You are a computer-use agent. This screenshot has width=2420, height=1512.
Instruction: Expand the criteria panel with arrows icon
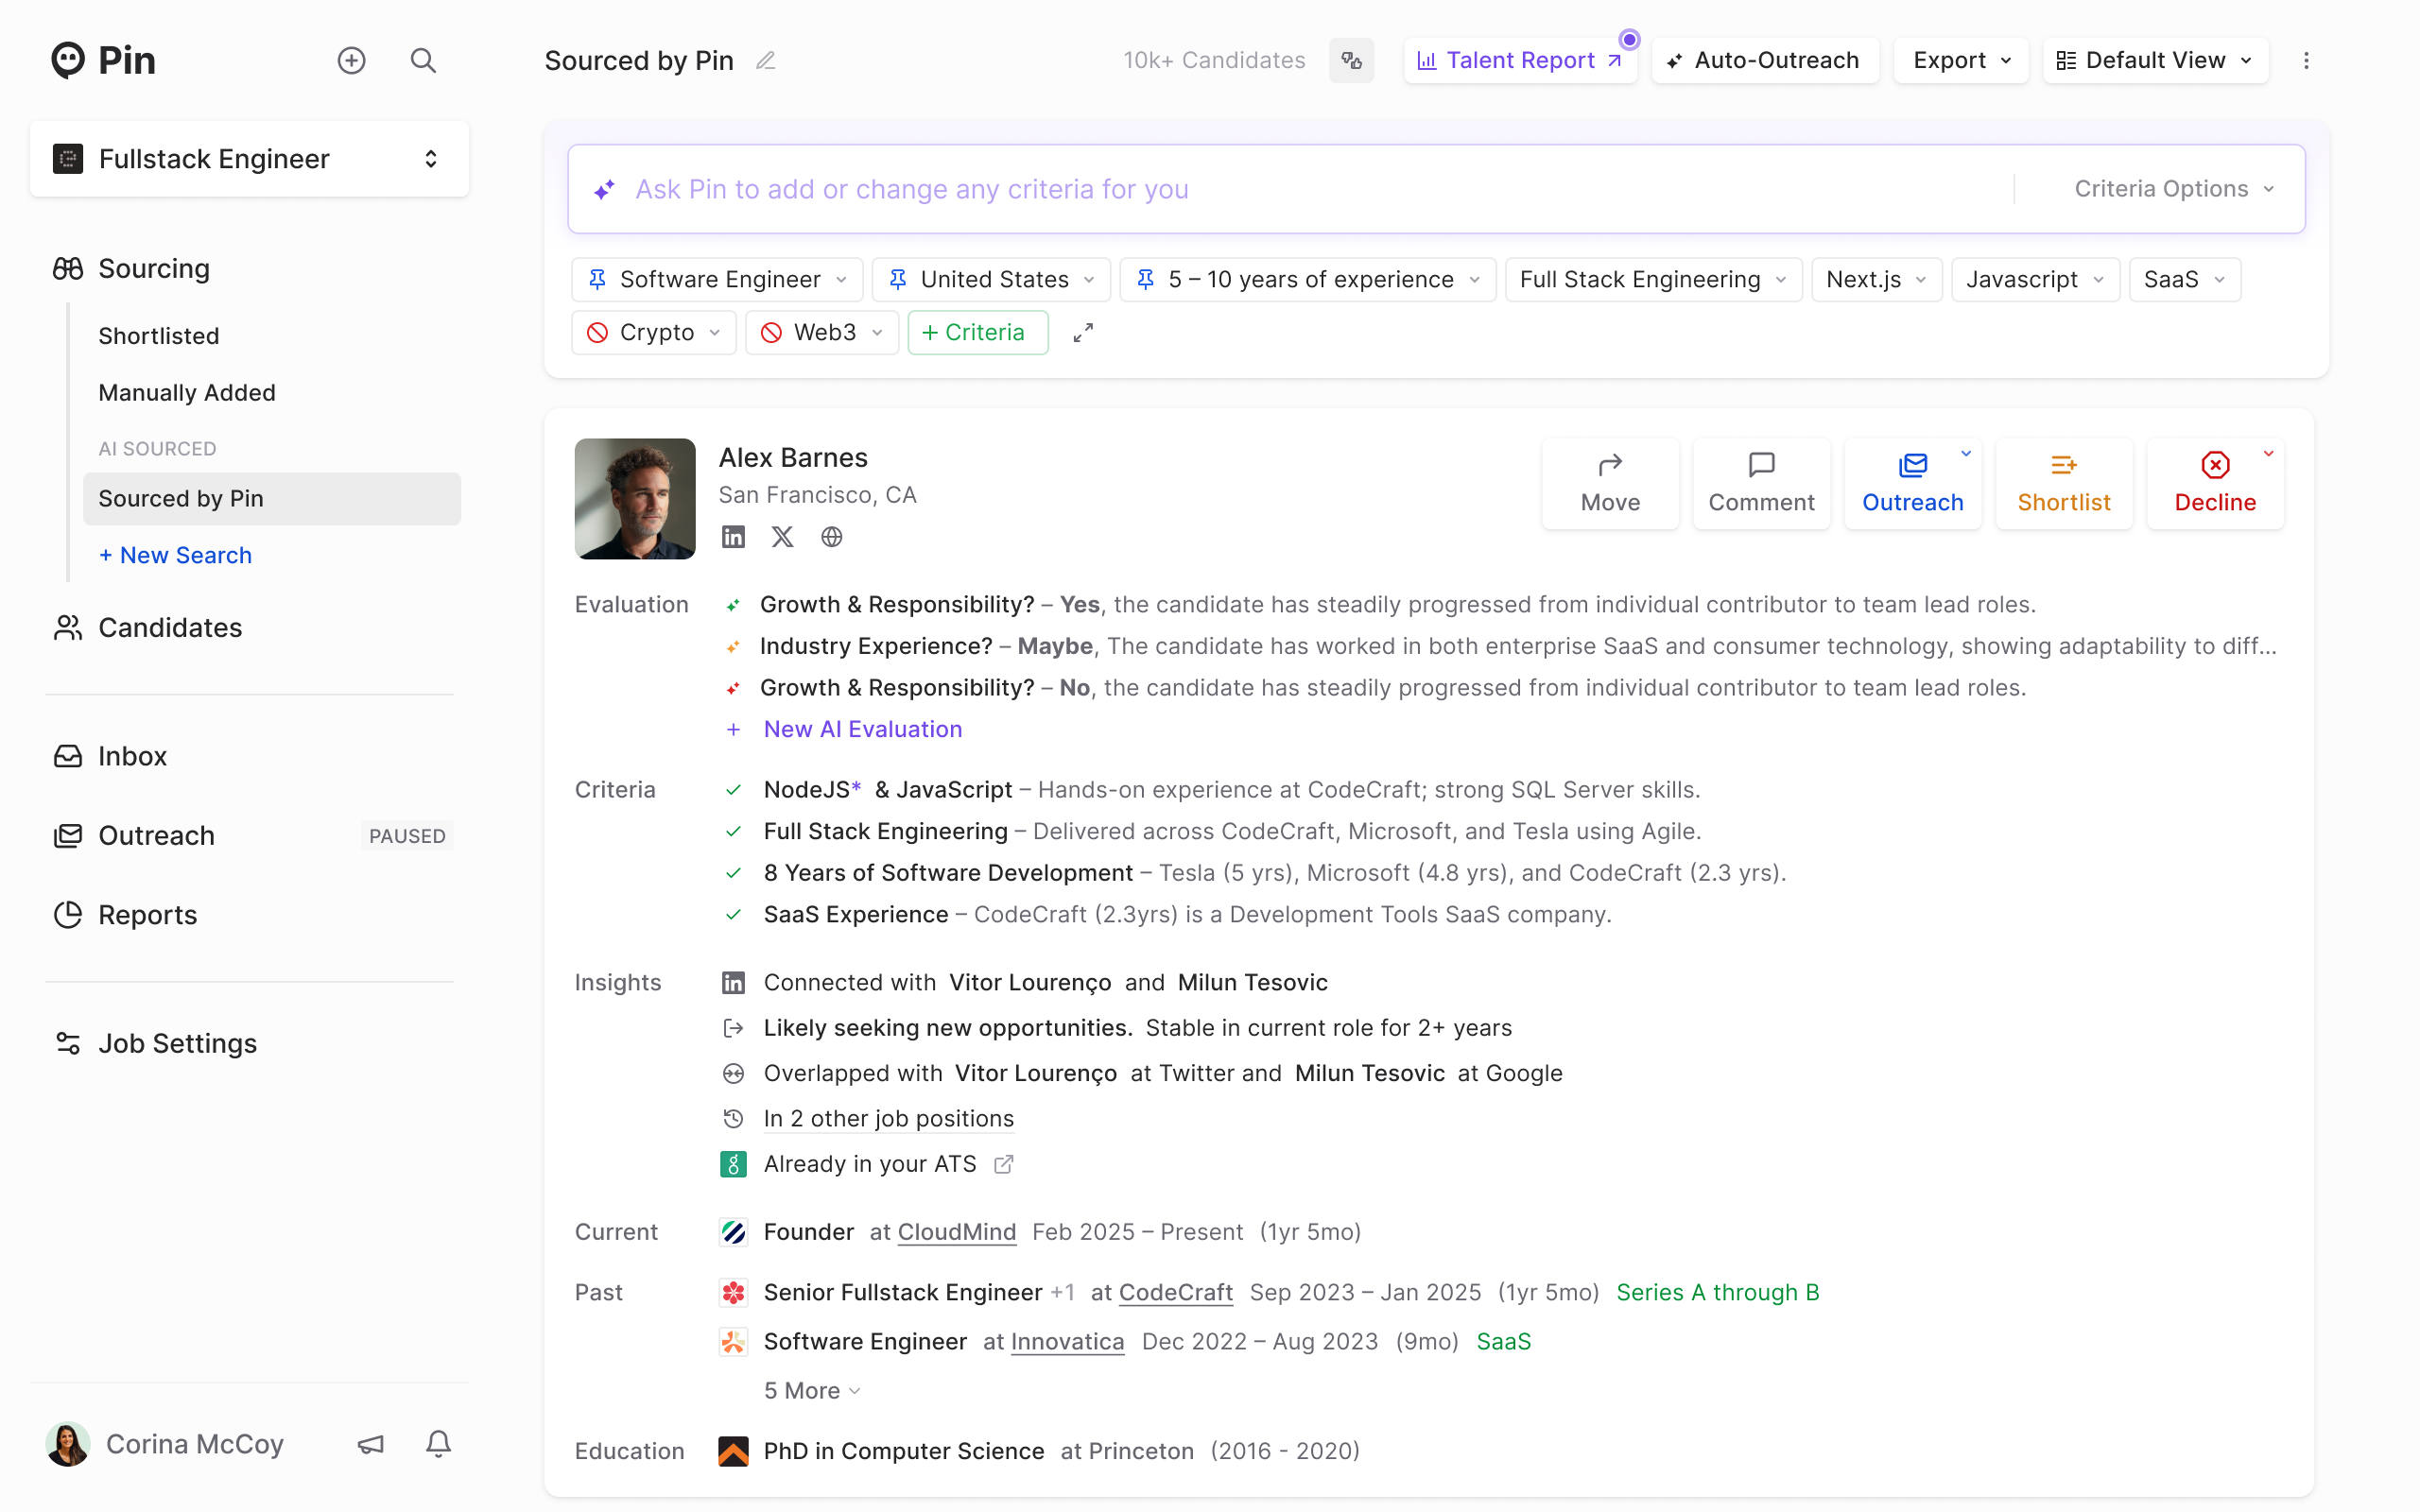coord(1083,332)
